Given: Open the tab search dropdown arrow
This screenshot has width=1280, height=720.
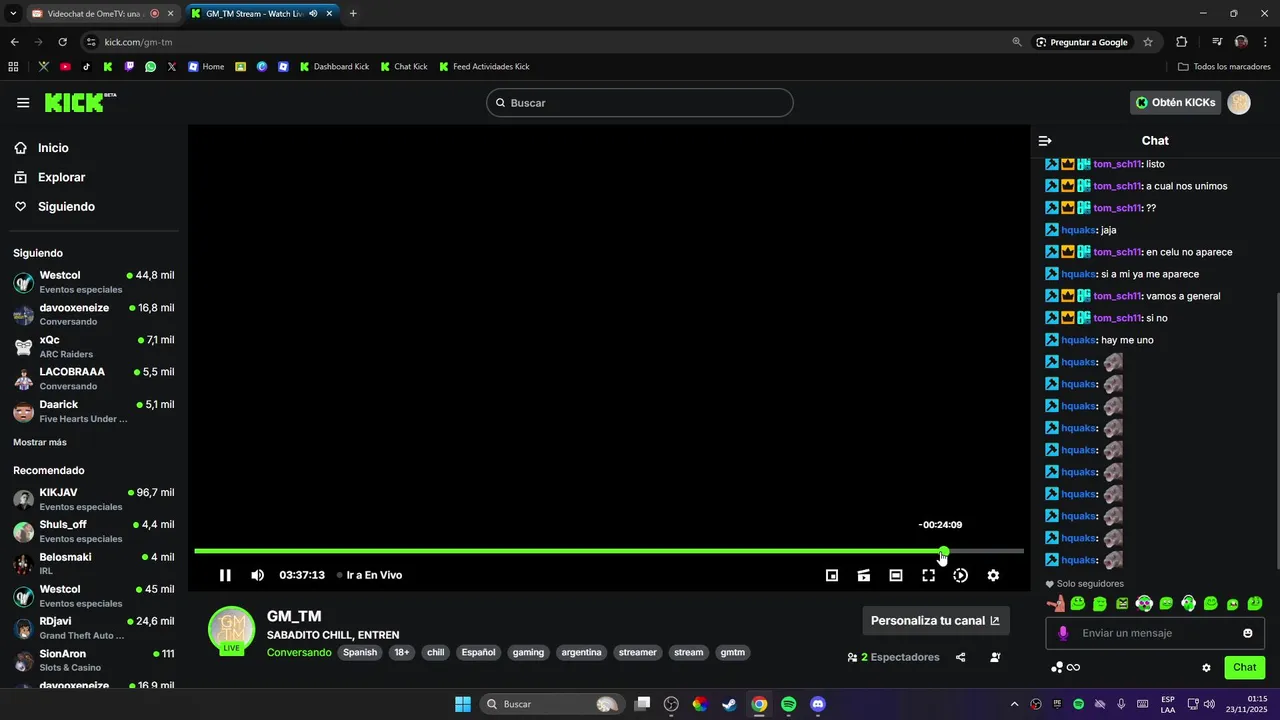Looking at the screenshot, I should click(13, 14).
